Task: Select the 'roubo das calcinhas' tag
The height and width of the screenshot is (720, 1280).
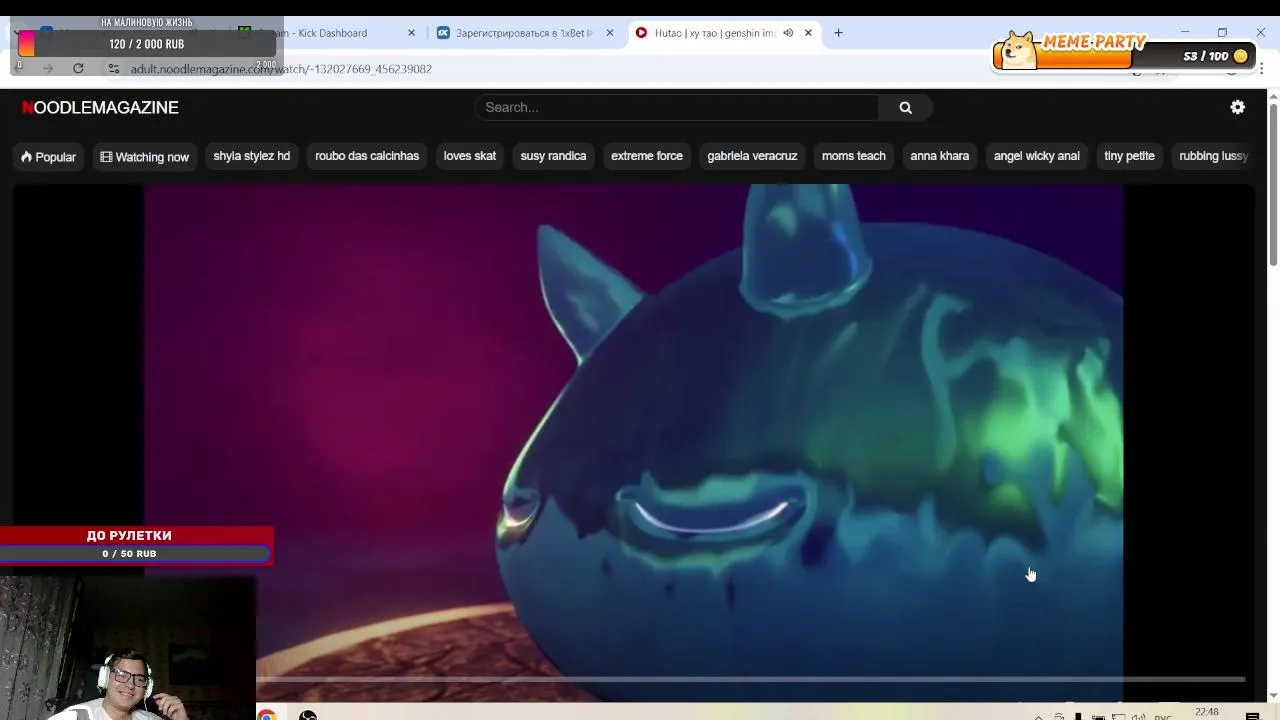Action: [367, 156]
